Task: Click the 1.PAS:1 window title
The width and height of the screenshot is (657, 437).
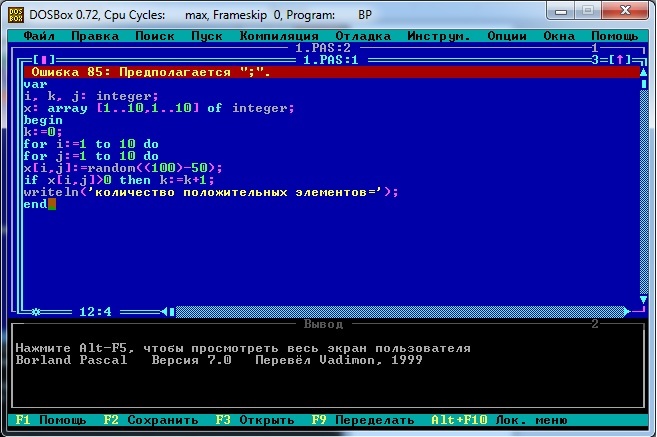Action: coord(331,60)
